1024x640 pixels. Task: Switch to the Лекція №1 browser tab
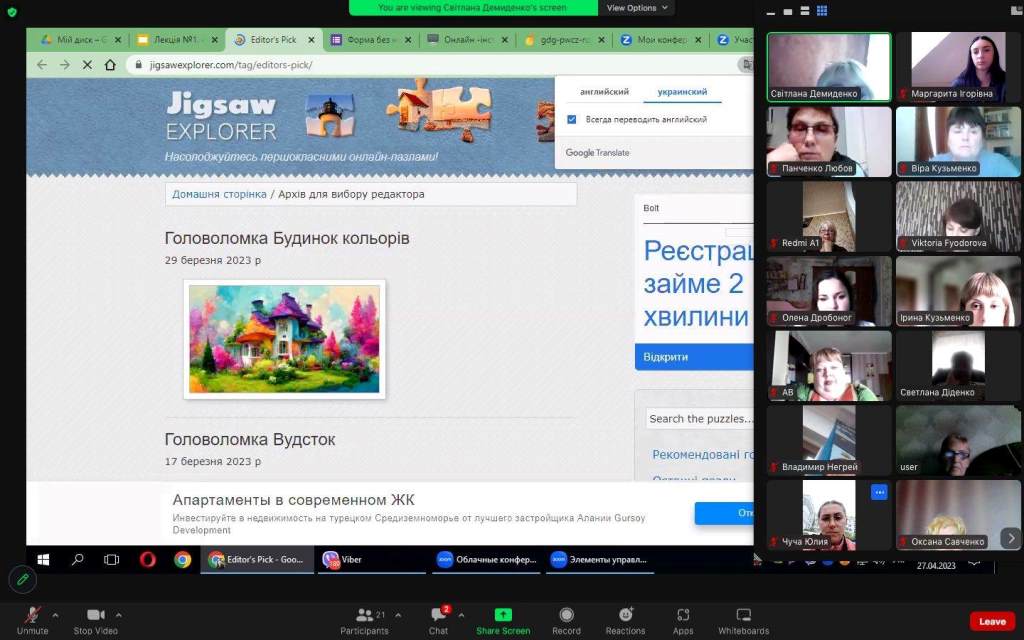point(173,40)
